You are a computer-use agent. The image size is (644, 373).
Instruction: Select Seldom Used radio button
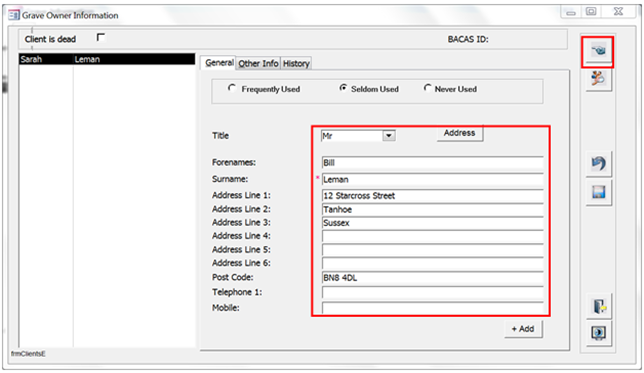point(343,88)
